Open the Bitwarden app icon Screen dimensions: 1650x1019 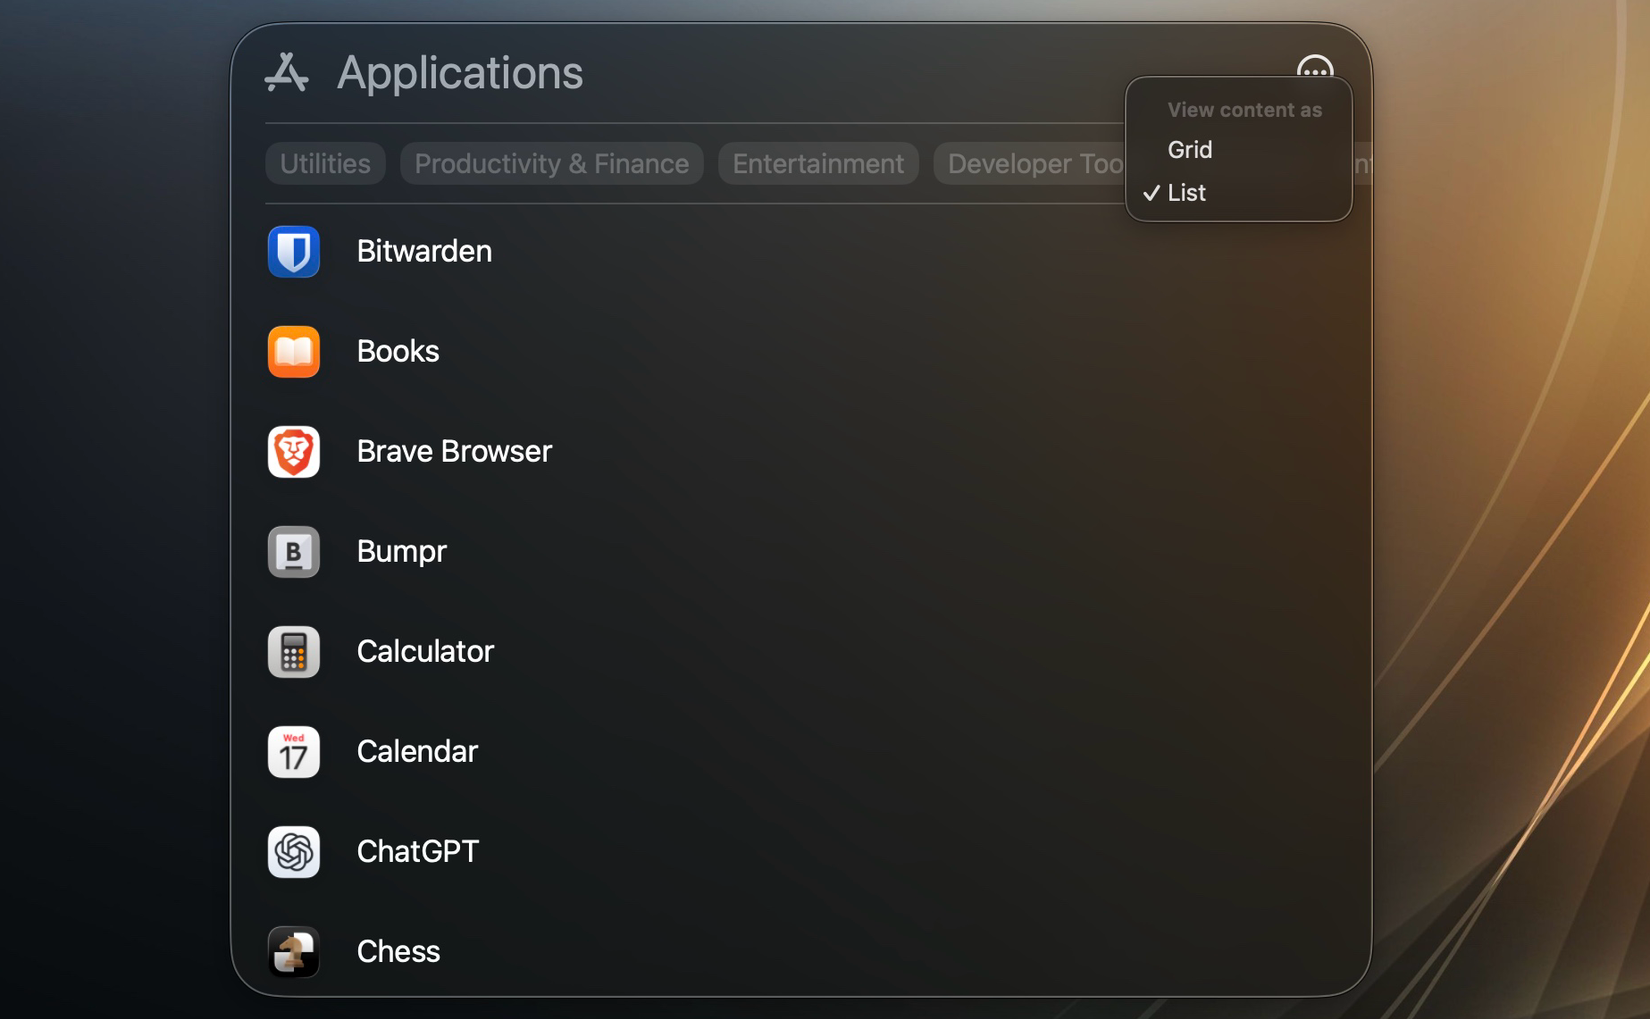[x=293, y=252]
